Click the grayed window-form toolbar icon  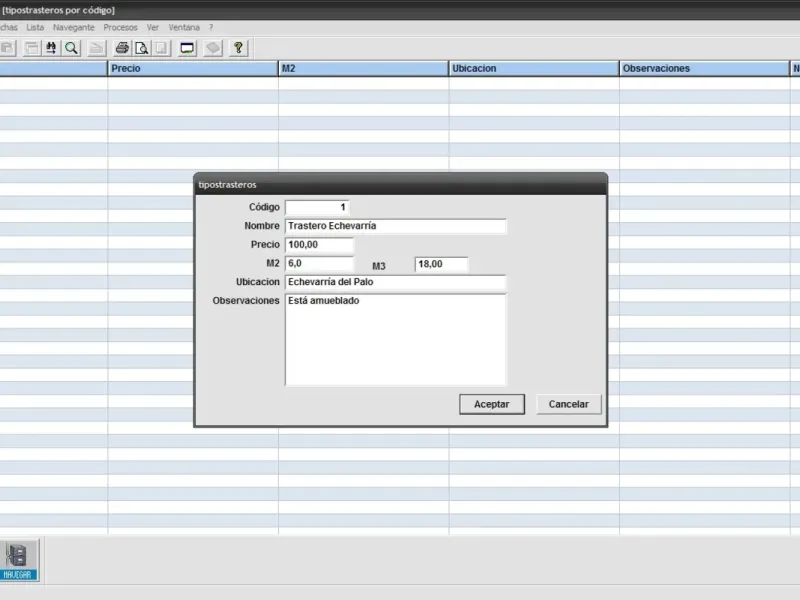[x=32, y=48]
